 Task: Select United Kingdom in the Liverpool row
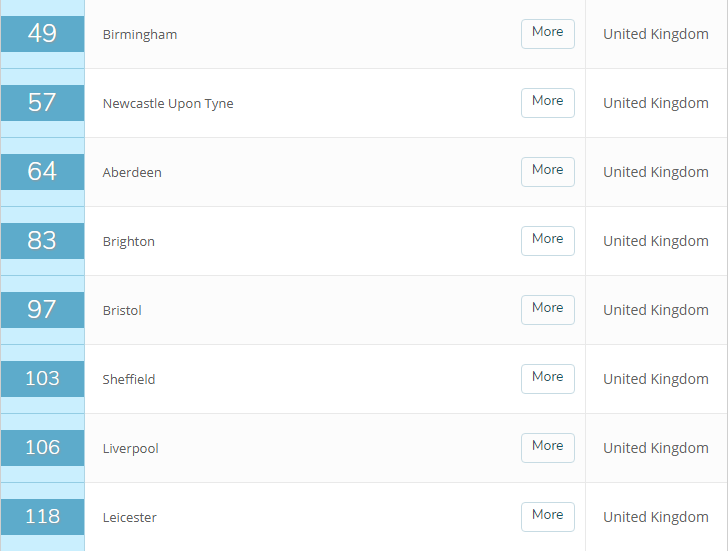coord(656,448)
